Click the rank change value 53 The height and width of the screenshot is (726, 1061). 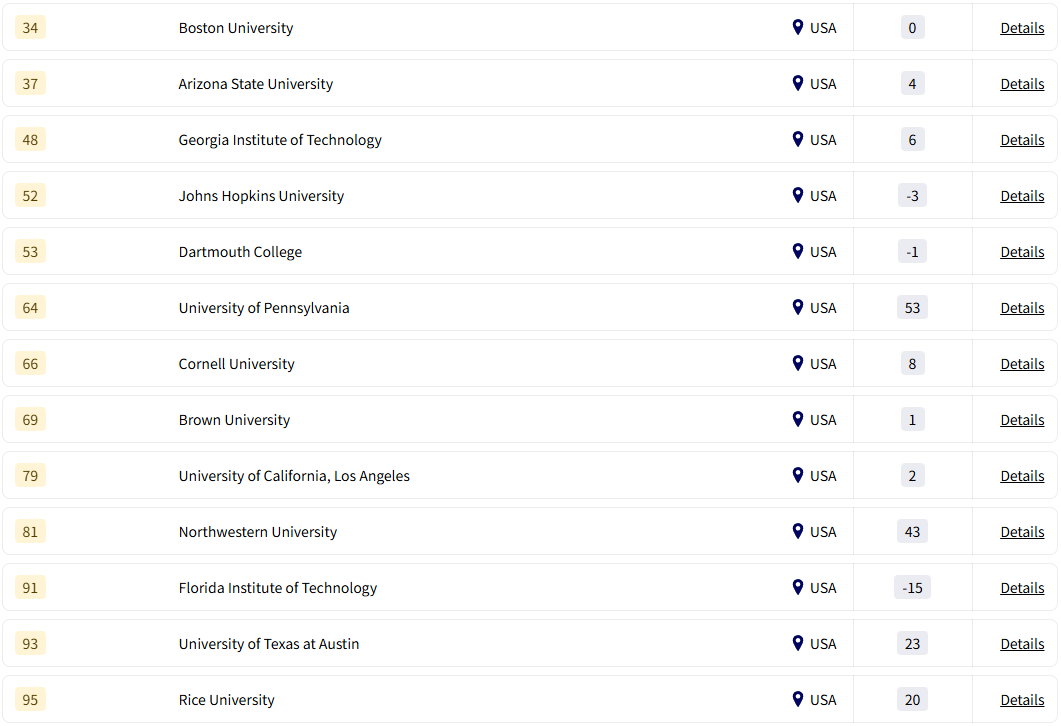(x=912, y=308)
